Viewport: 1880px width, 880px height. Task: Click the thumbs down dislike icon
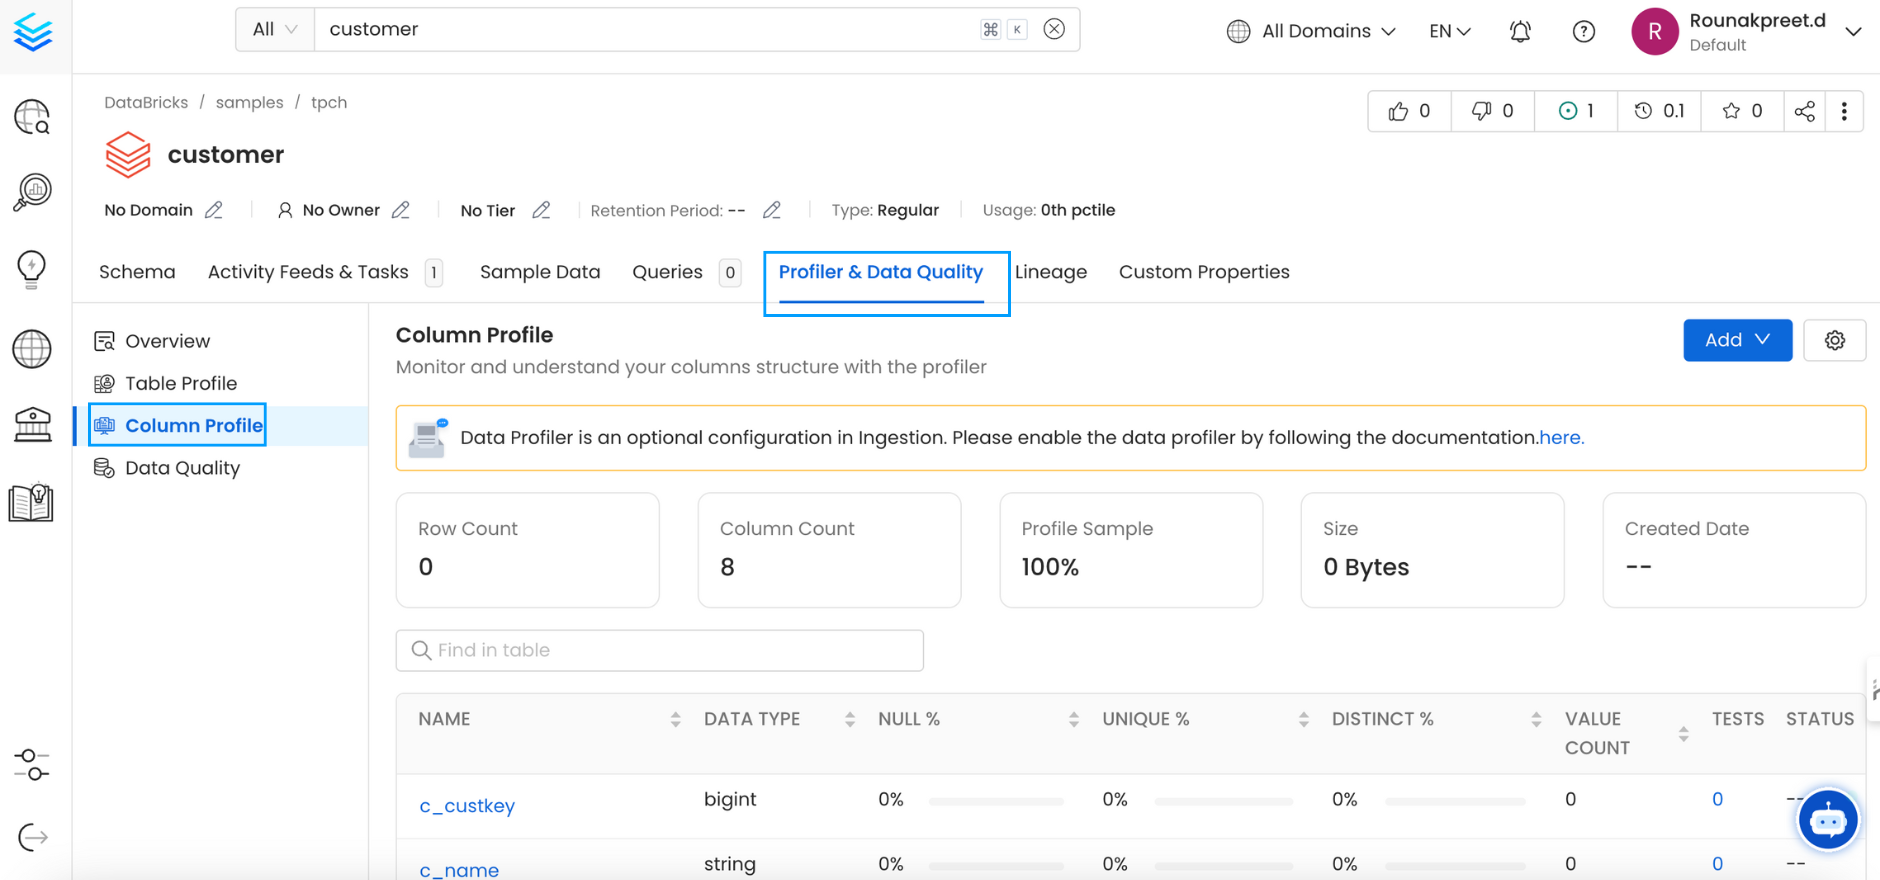[x=1481, y=111]
